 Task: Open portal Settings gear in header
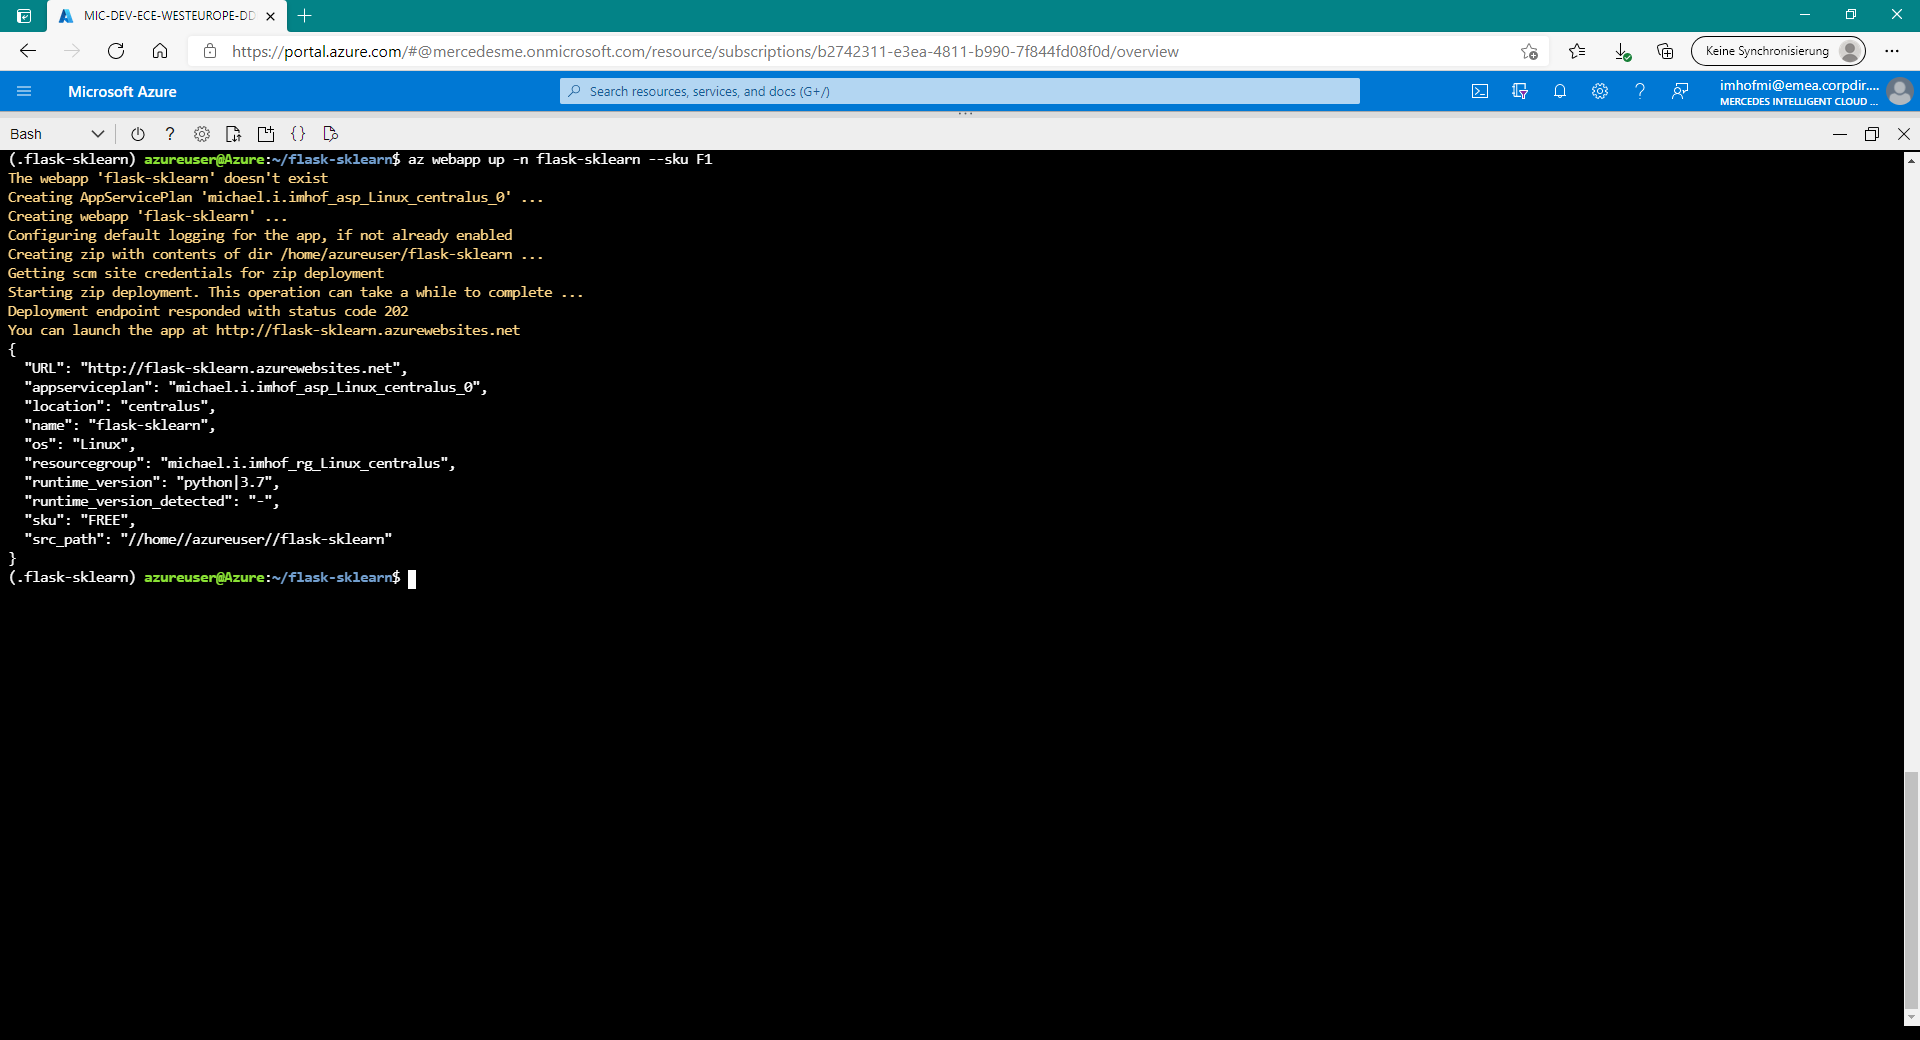point(1600,91)
